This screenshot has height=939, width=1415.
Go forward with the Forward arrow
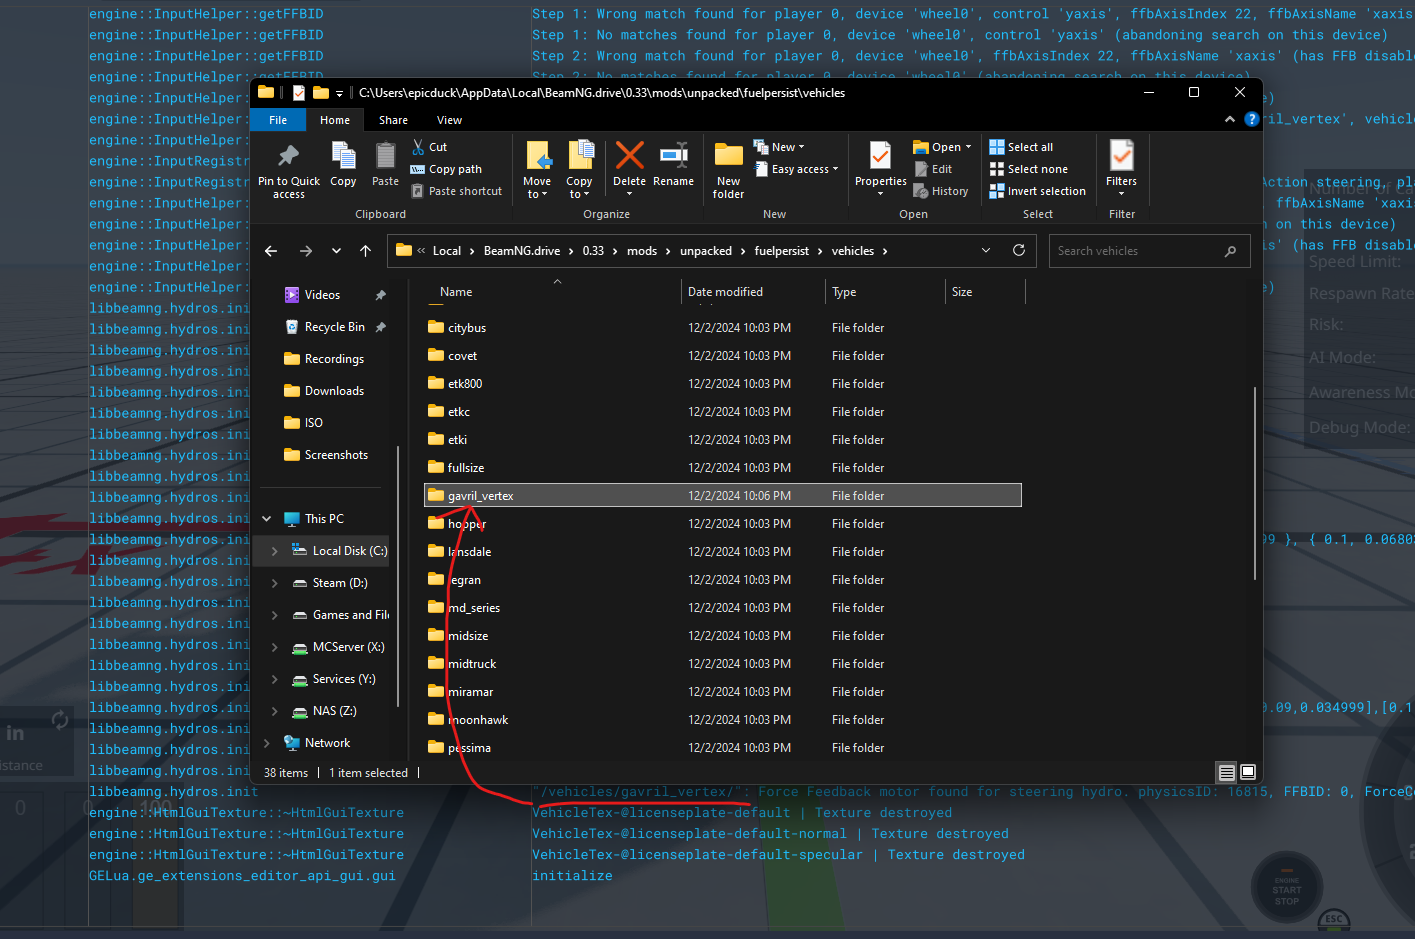[306, 251]
